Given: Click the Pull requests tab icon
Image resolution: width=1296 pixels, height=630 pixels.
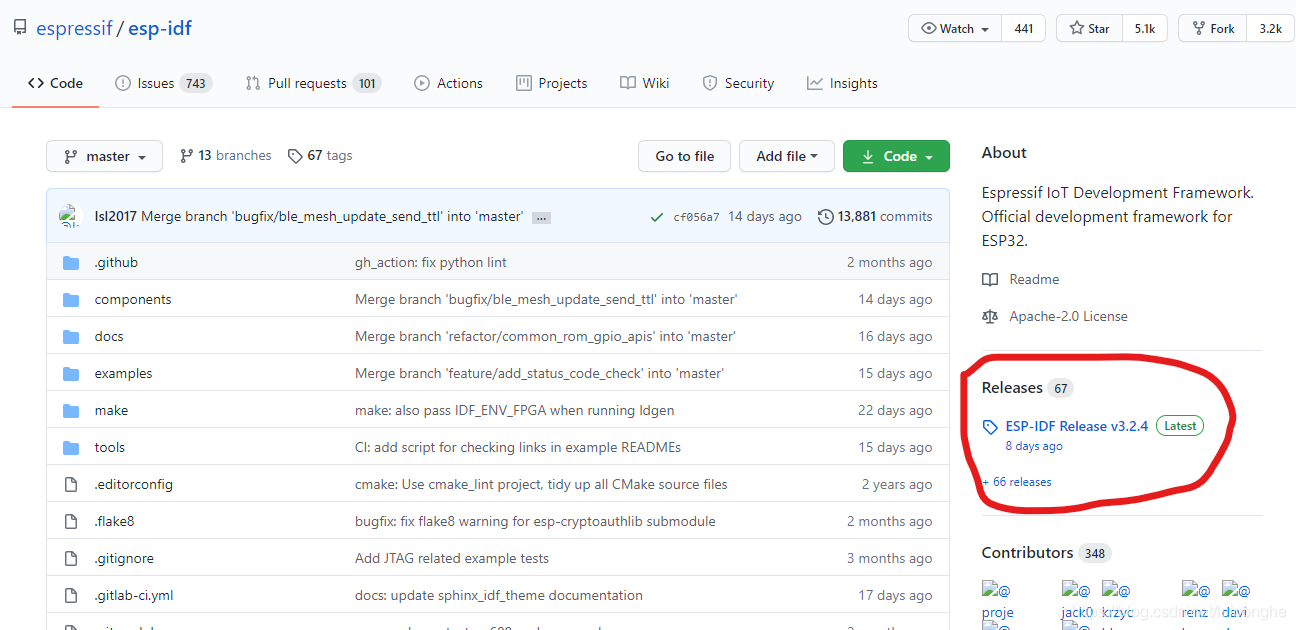Looking at the screenshot, I should [x=253, y=83].
